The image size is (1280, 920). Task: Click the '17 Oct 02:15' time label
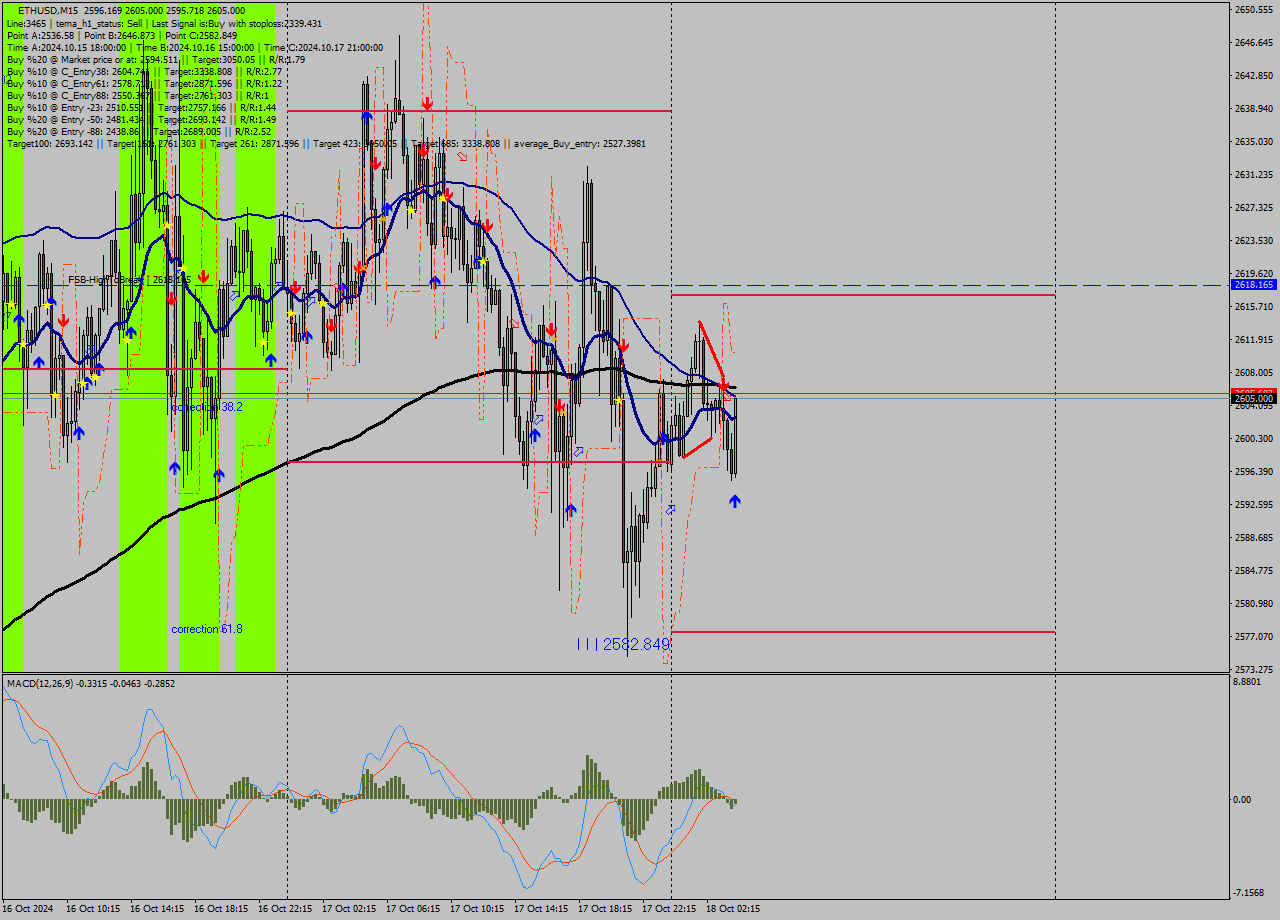click(x=349, y=909)
